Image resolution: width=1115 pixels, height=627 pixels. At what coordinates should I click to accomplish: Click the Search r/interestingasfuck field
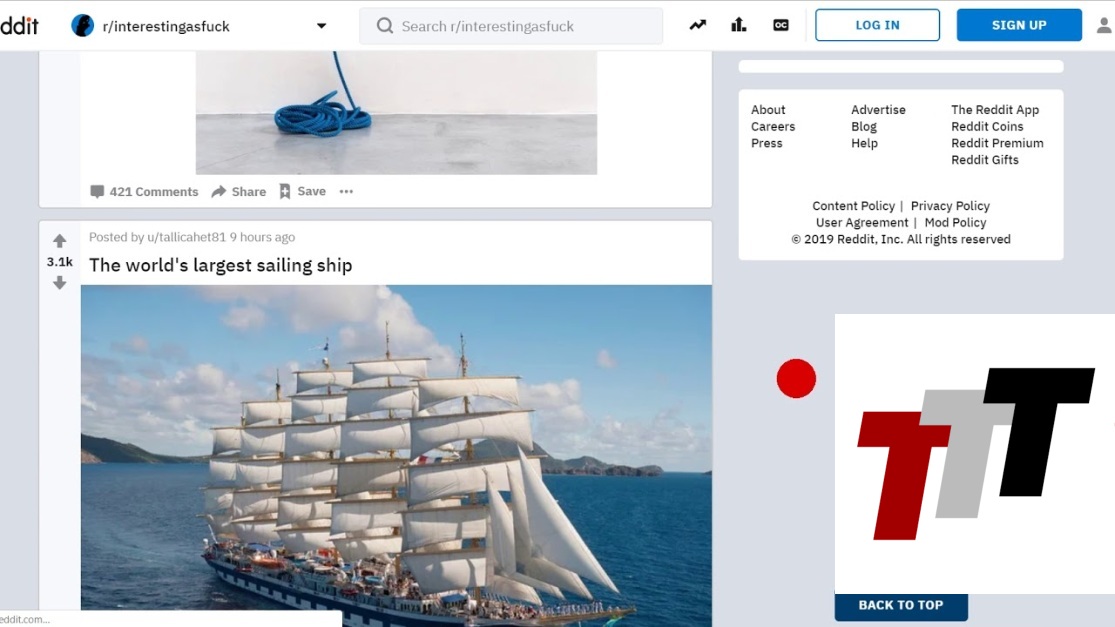[x=511, y=26]
